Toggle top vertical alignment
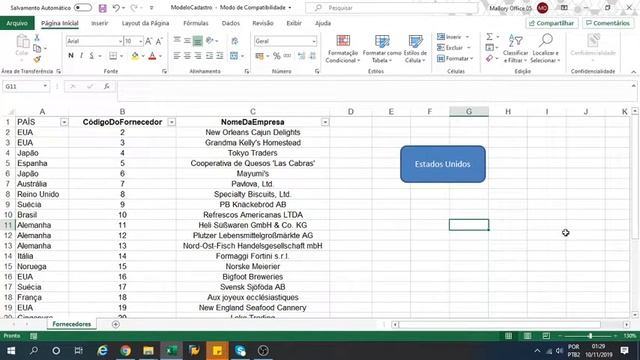Viewport: 640px width, 360px height. (177, 41)
